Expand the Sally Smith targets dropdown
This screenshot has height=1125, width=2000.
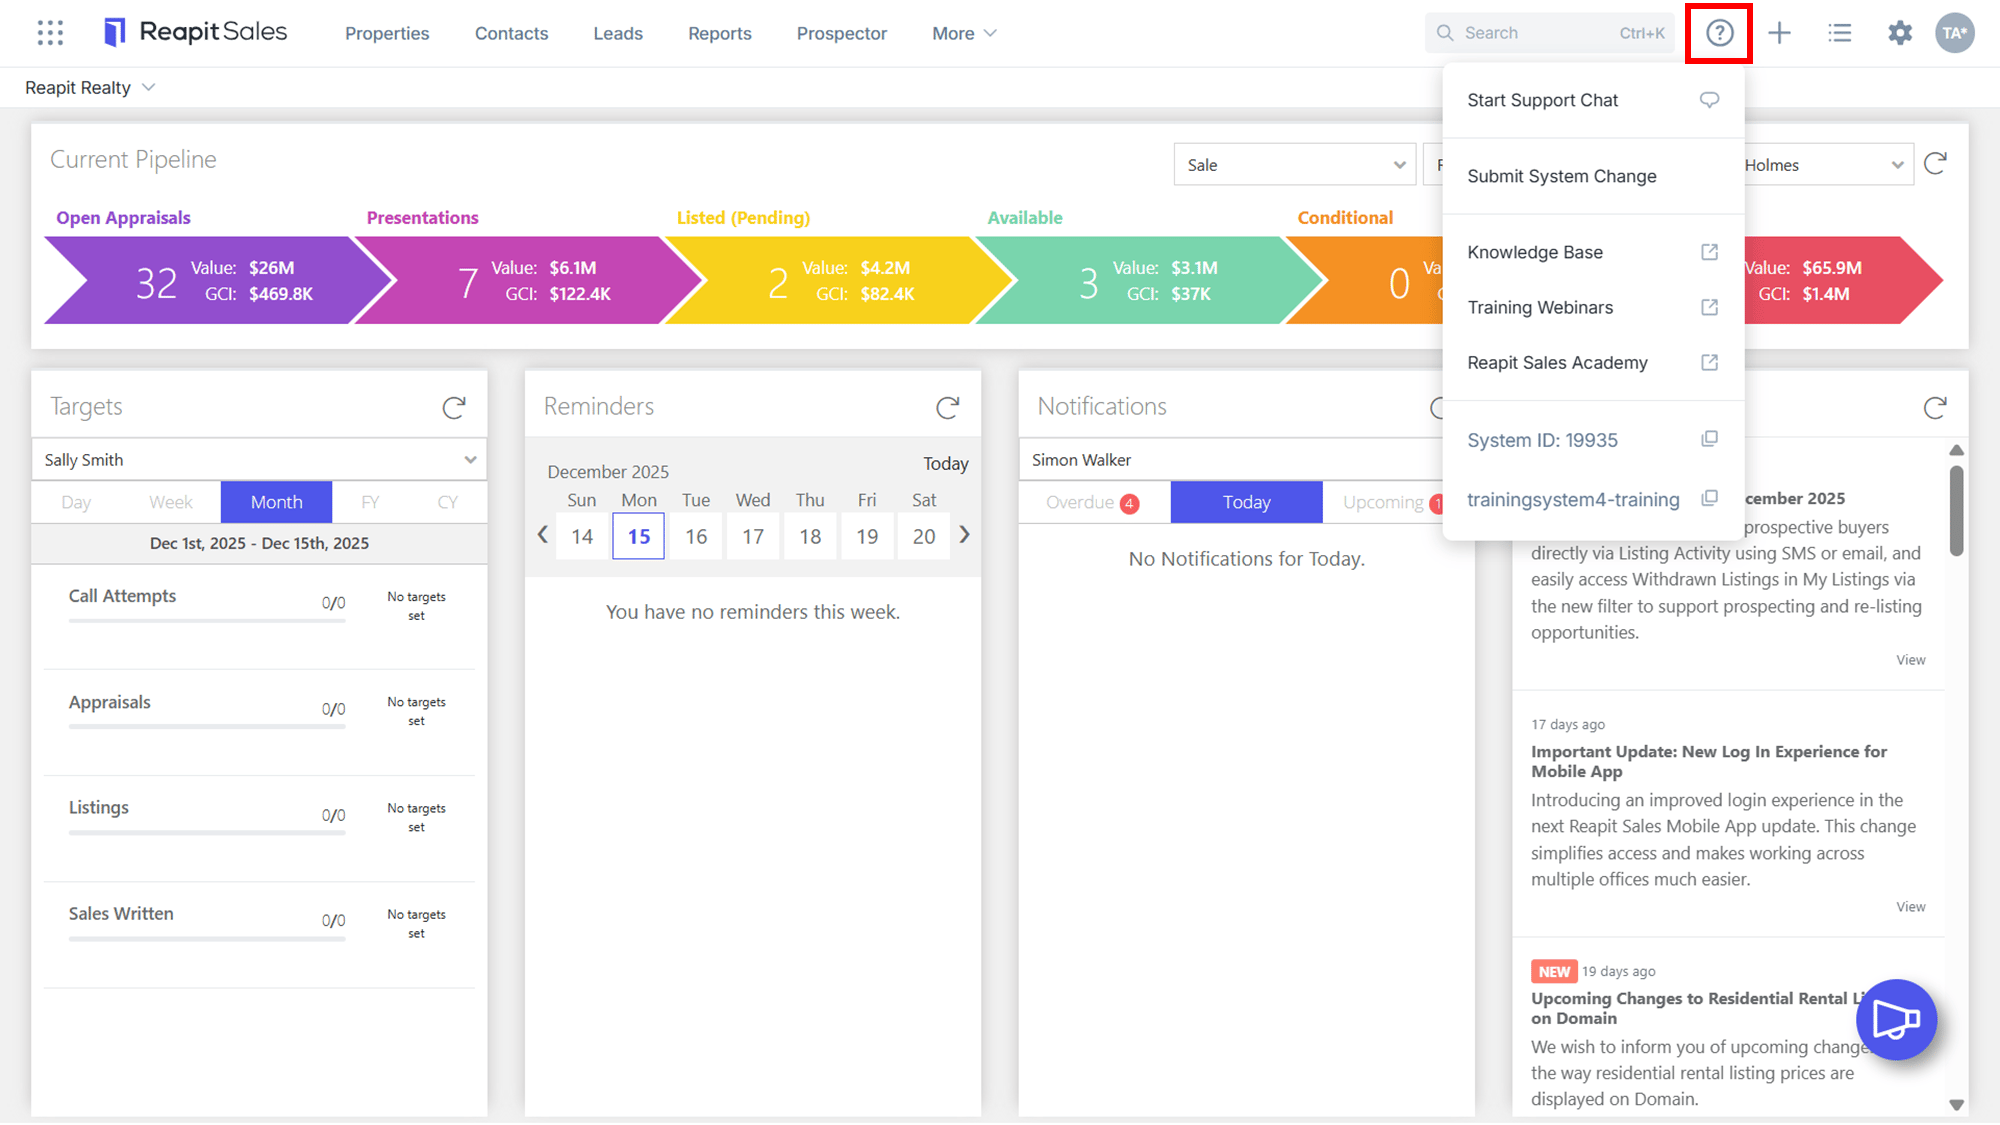259,459
